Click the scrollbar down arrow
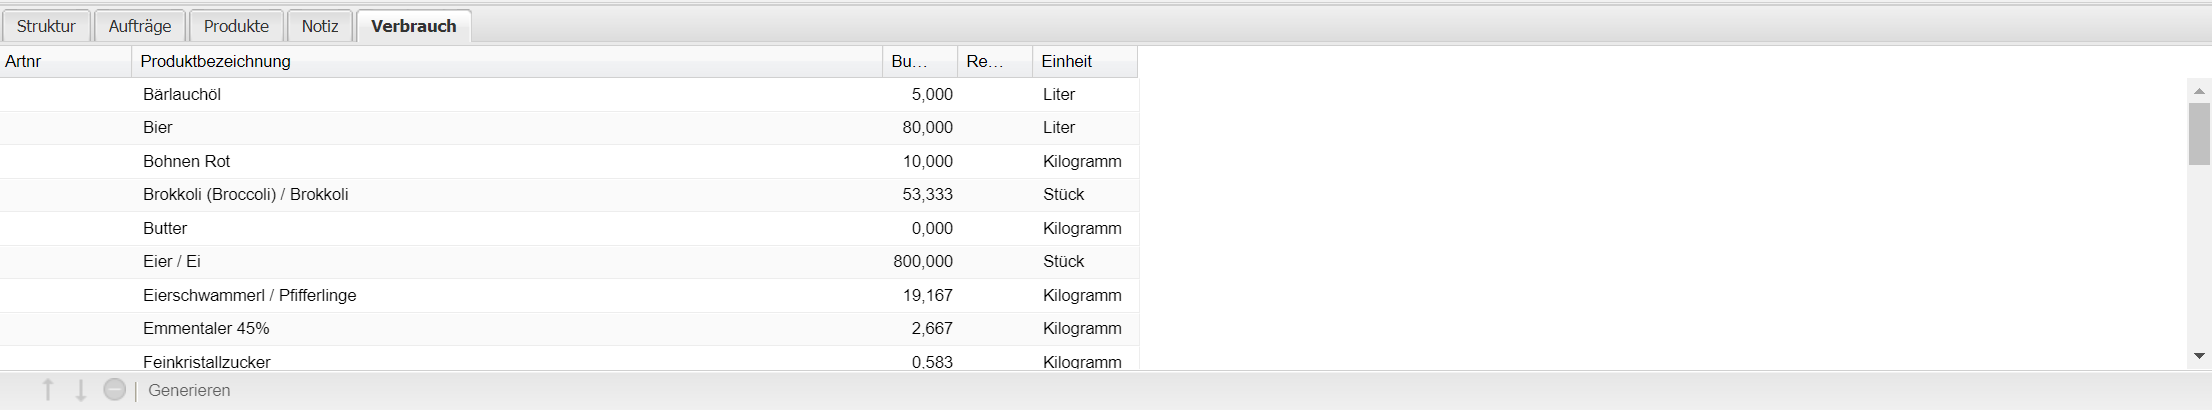 [2199, 356]
